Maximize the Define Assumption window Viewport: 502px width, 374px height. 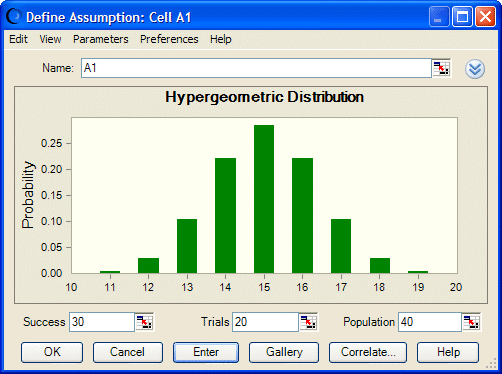462,16
